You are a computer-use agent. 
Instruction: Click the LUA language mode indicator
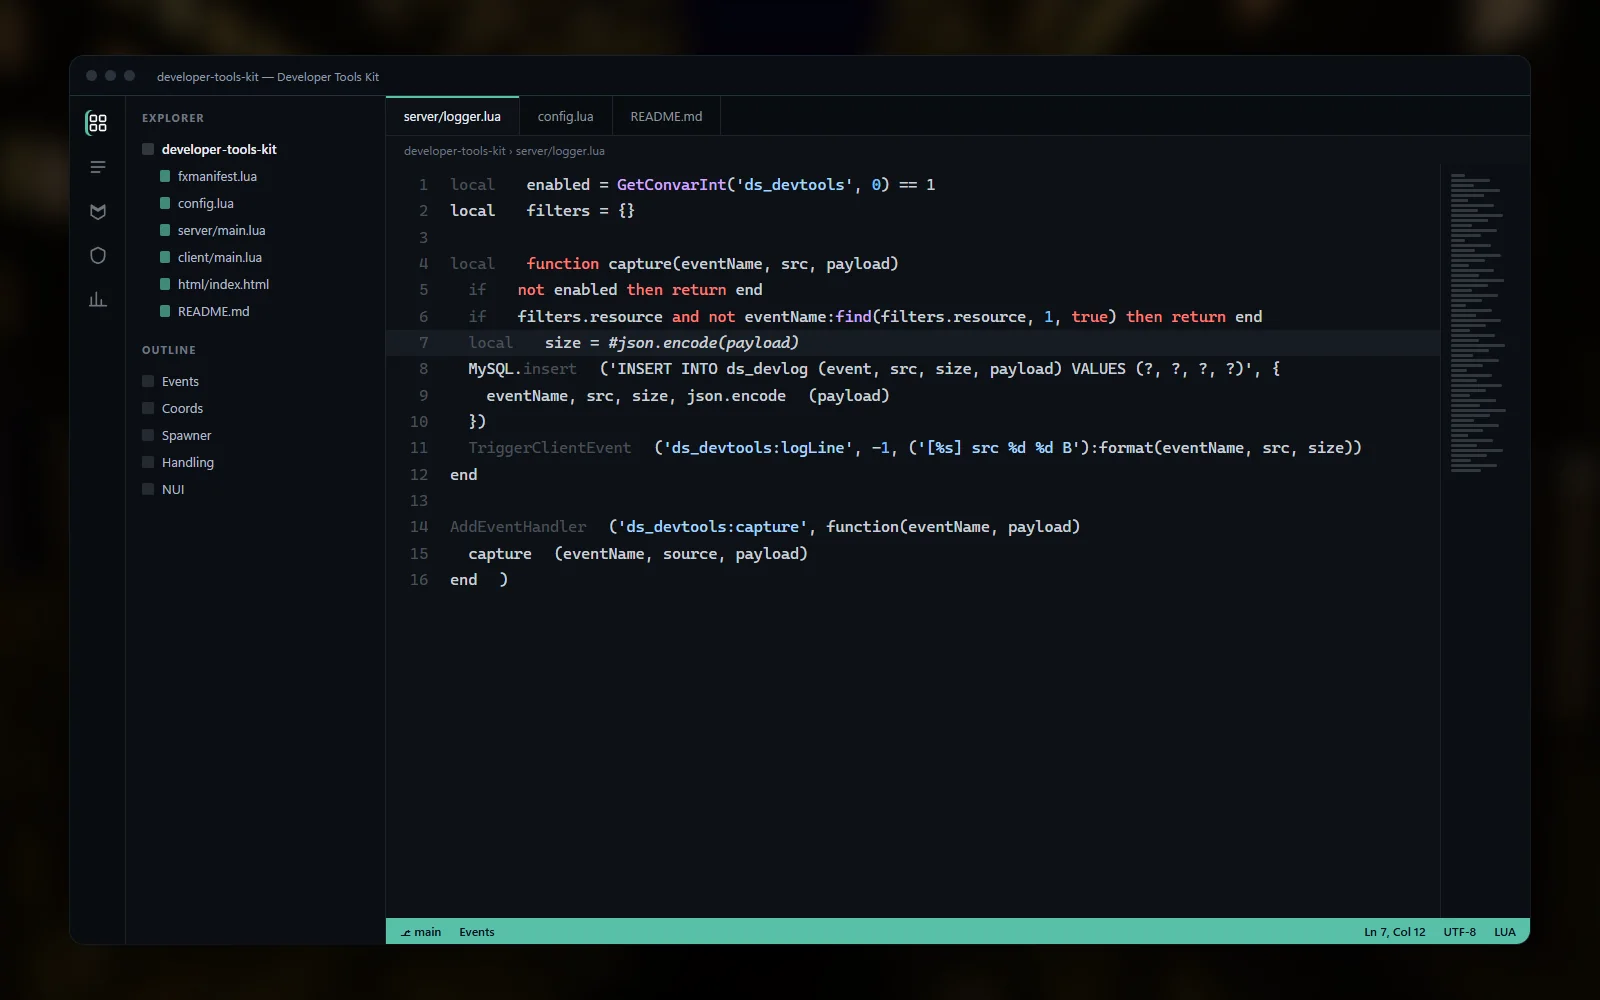1505,932
